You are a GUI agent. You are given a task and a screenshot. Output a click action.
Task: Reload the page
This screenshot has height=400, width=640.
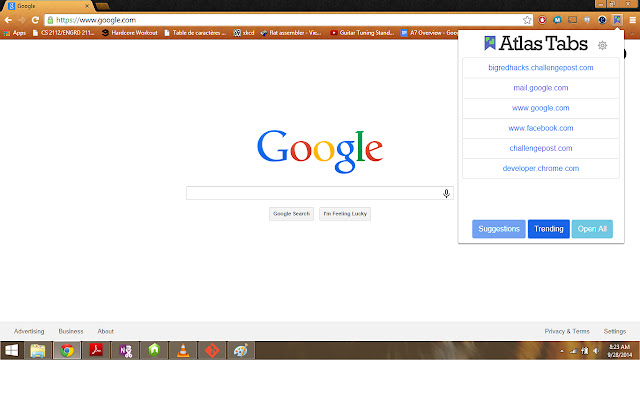pyautogui.click(x=35, y=20)
